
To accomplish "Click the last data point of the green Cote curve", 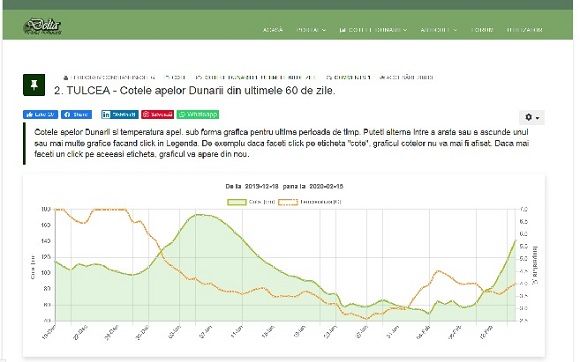I will 515,241.
